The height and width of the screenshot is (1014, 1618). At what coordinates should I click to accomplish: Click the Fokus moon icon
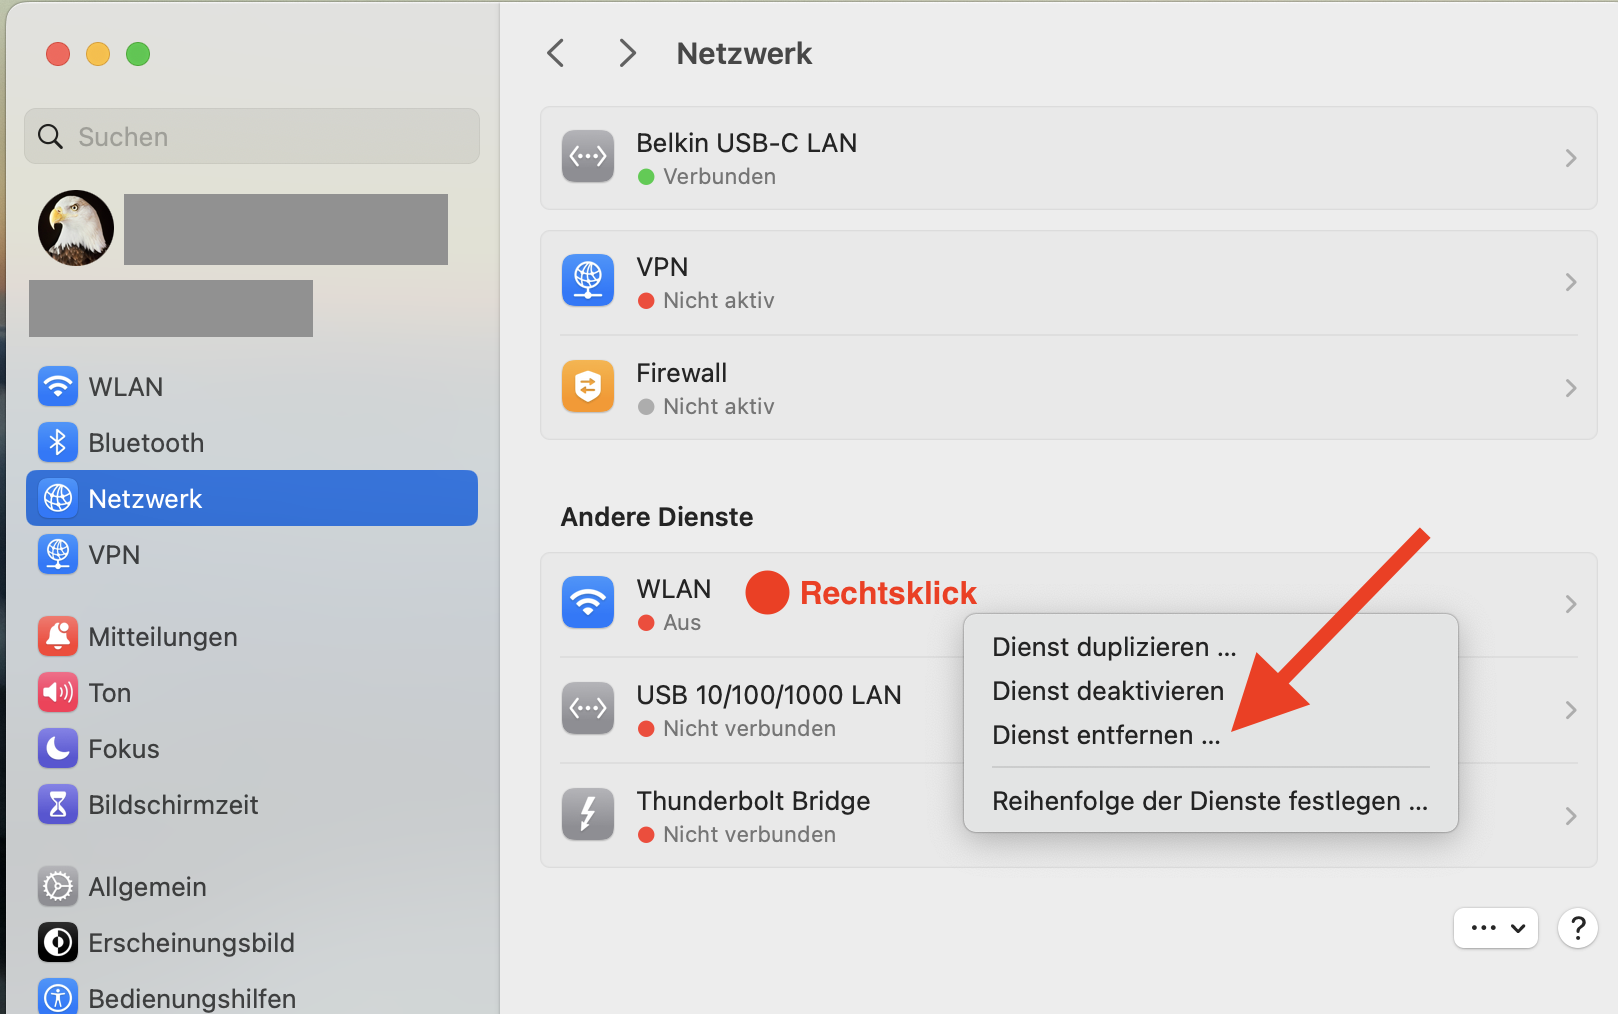tap(58, 748)
